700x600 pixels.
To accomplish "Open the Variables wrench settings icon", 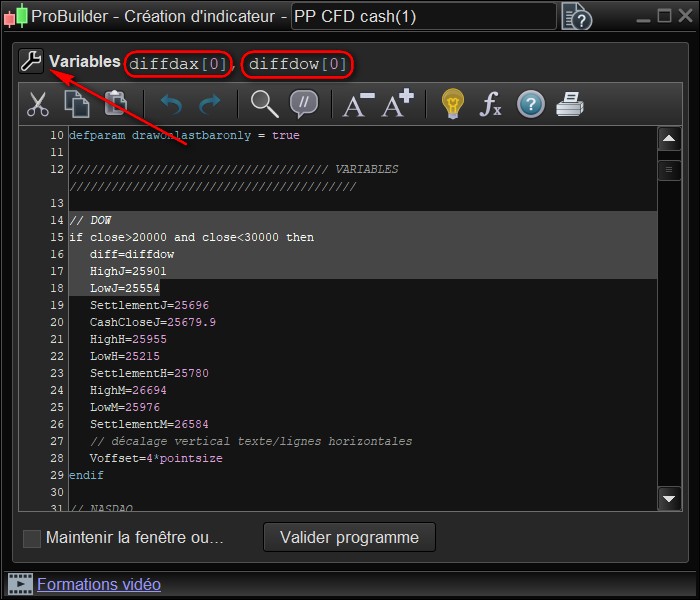I will pyautogui.click(x=31, y=61).
